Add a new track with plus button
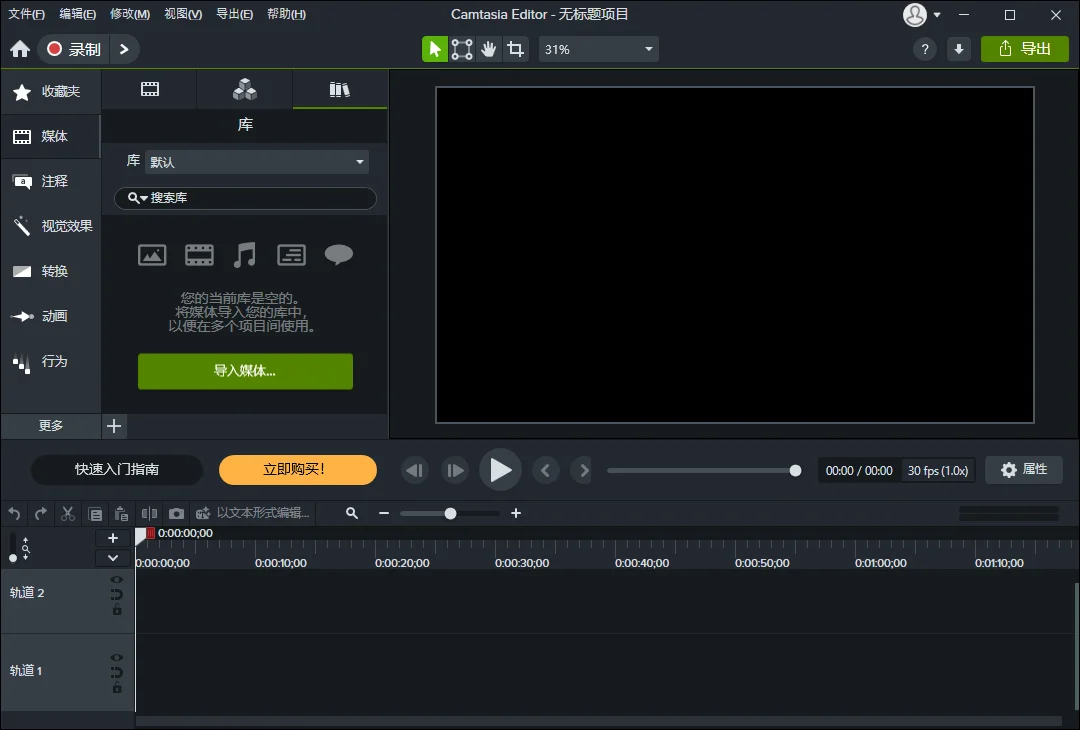Viewport: 1080px width, 730px height. pos(113,539)
